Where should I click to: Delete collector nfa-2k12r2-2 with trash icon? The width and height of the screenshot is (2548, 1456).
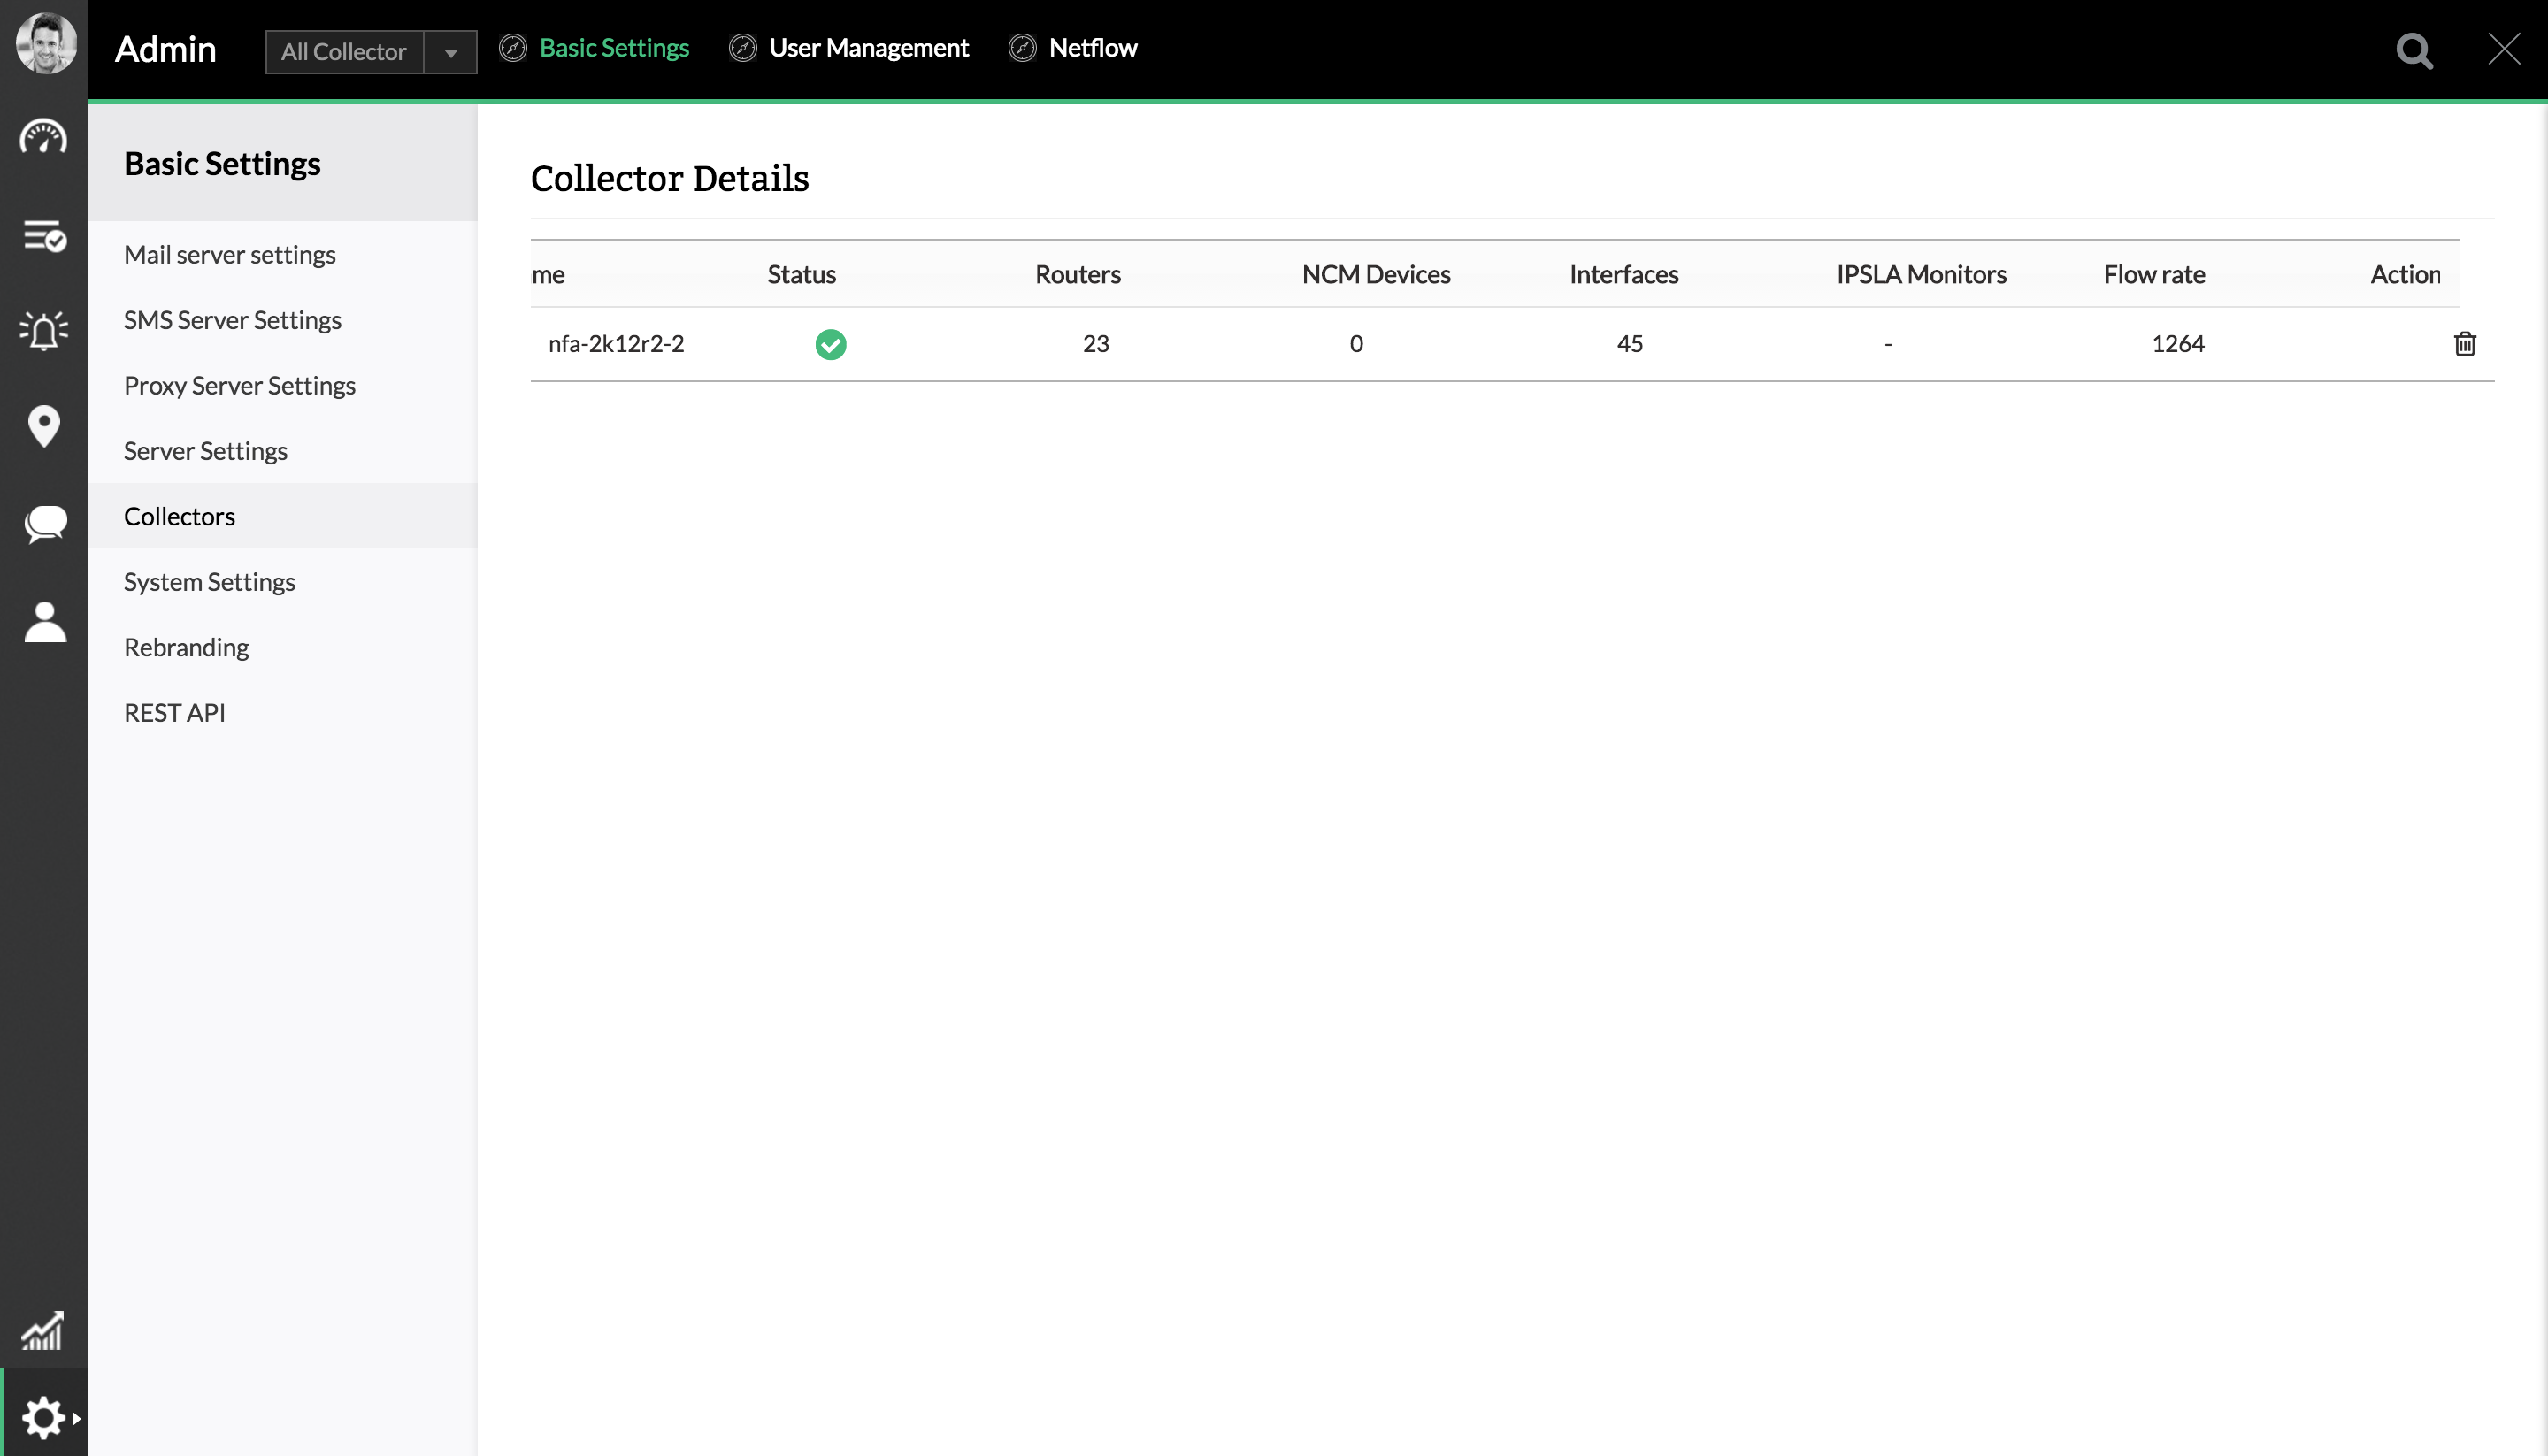(2464, 344)
